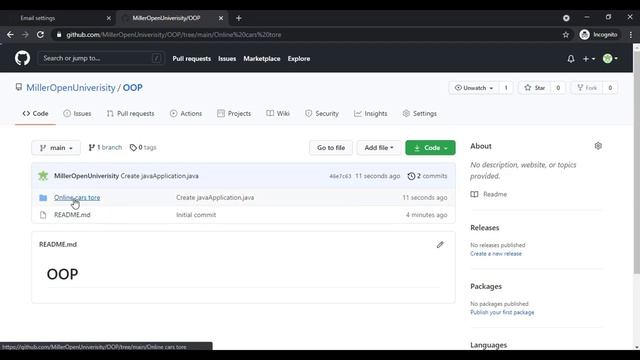The width and height of the screenshot is (640, 360).
Task: Click the browser forward arrow
Action: click(25, 35)
